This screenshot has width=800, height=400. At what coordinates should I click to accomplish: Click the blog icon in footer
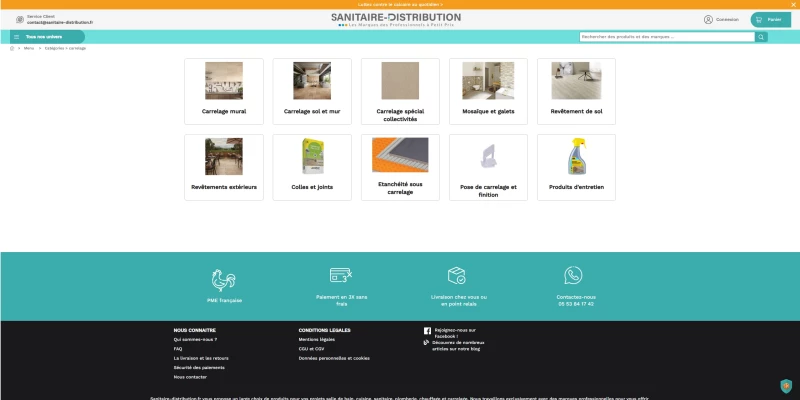click(427, 343)
